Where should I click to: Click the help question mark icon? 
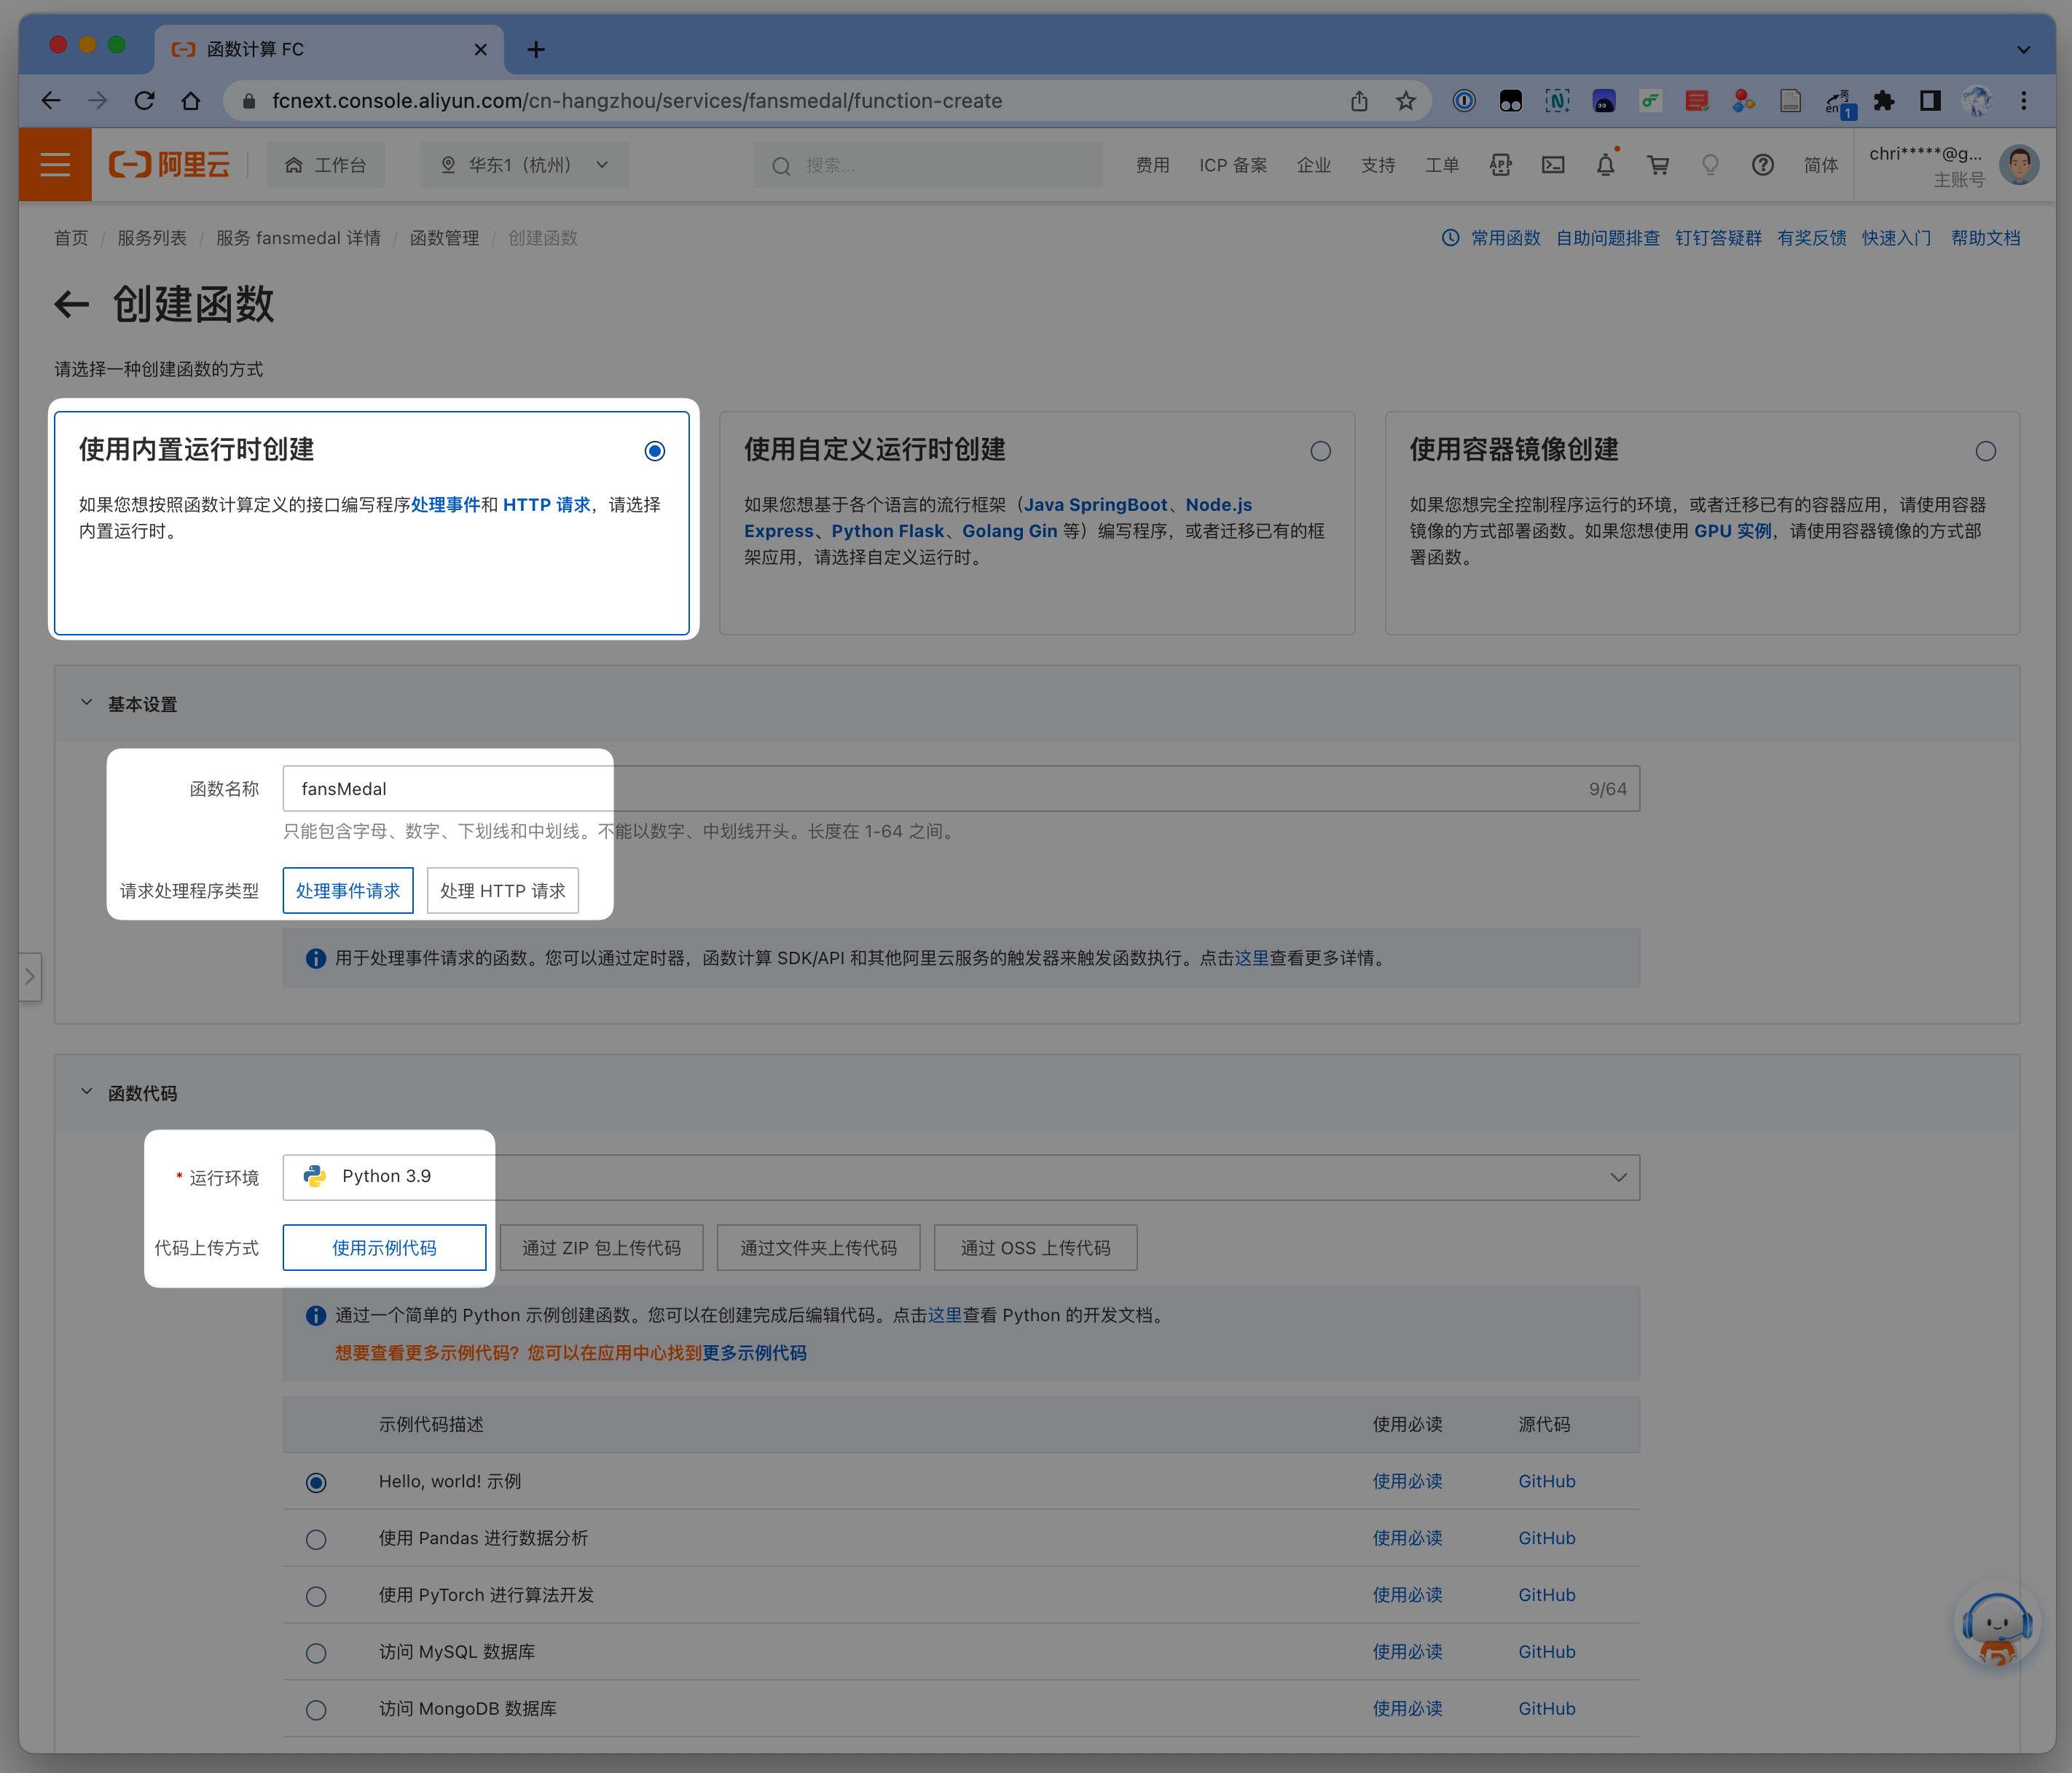click(1762, 165)
